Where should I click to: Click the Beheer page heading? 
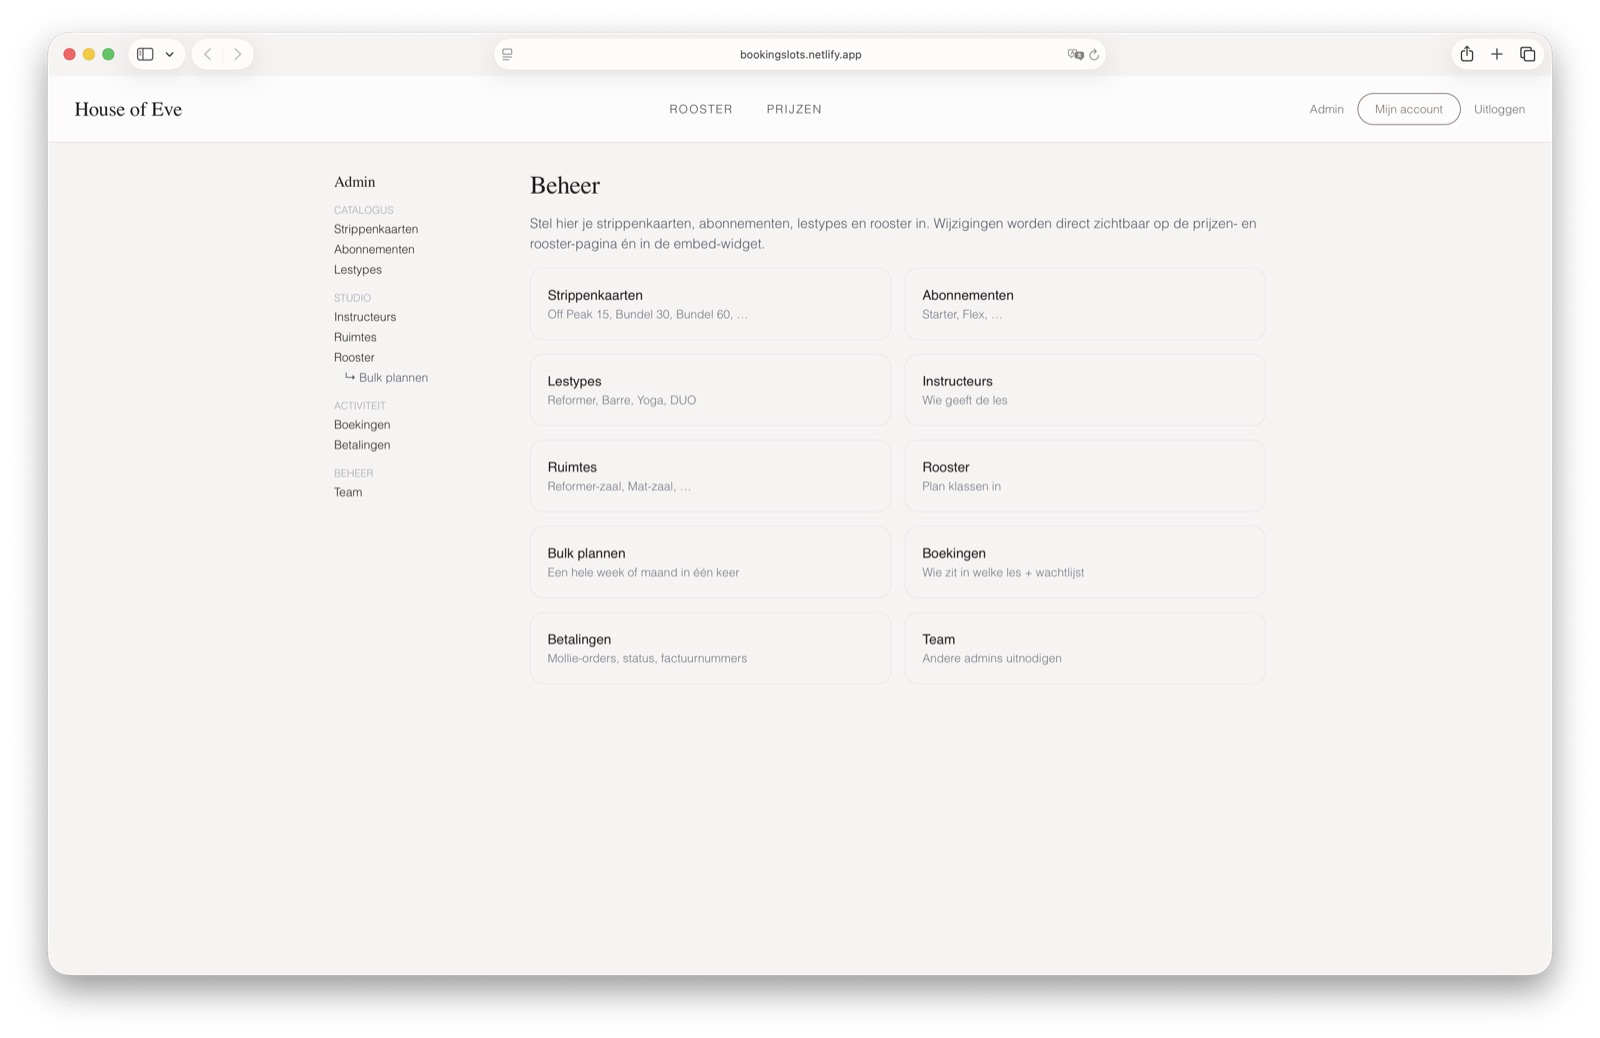565,186
